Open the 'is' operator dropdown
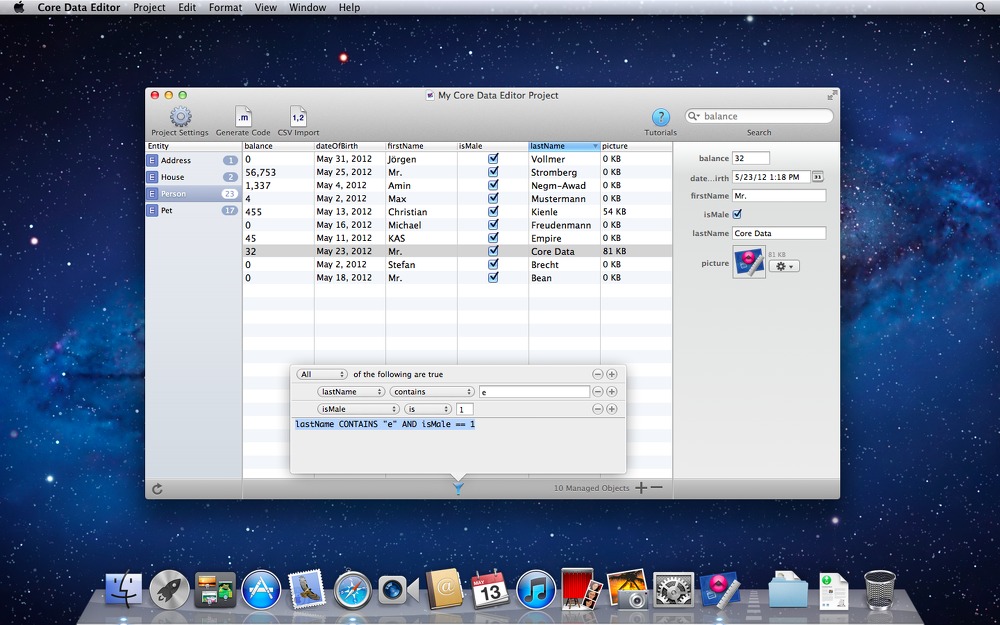 point(428,409)
